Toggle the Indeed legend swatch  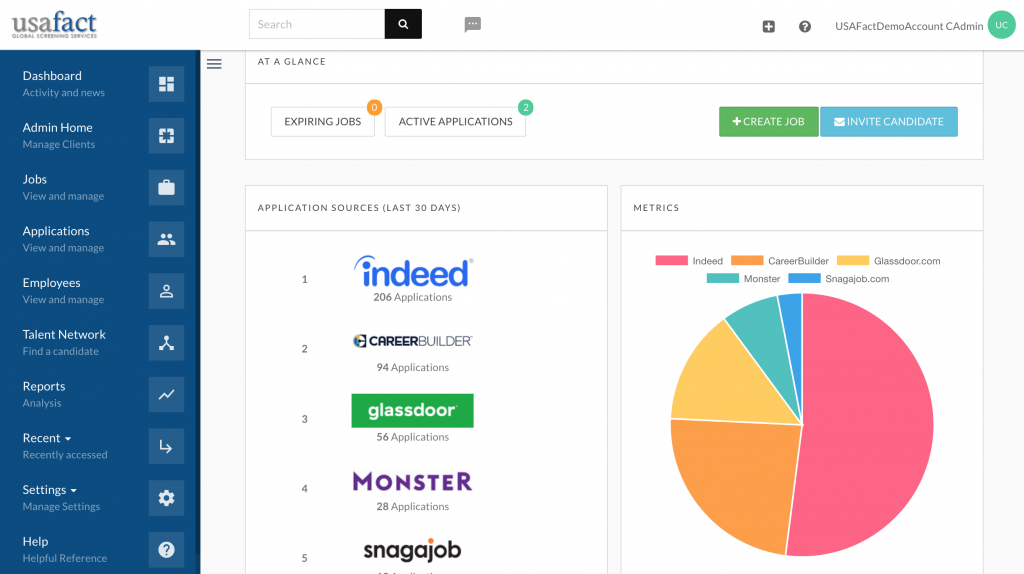[671, 261]
